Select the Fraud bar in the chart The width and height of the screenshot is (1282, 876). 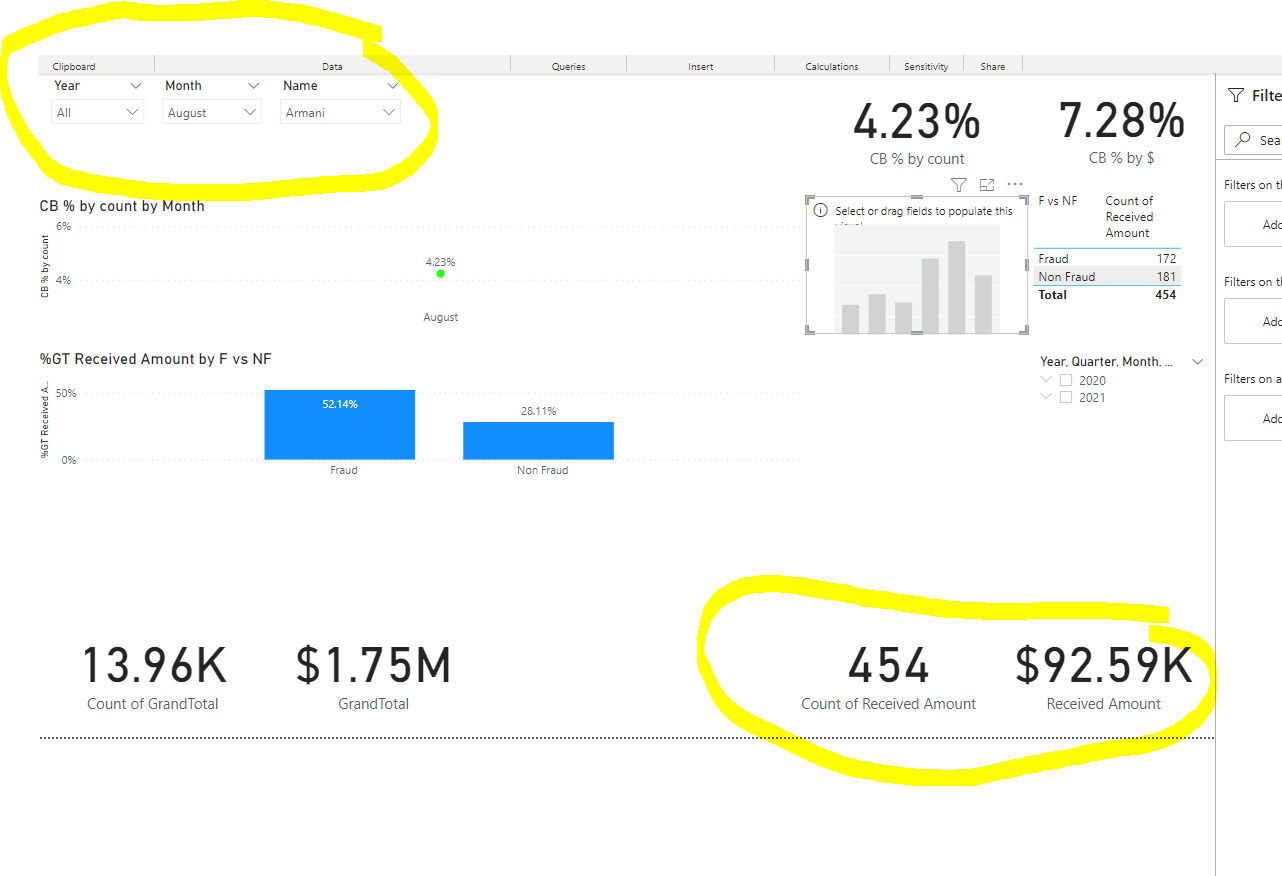(x=339, y=424)
